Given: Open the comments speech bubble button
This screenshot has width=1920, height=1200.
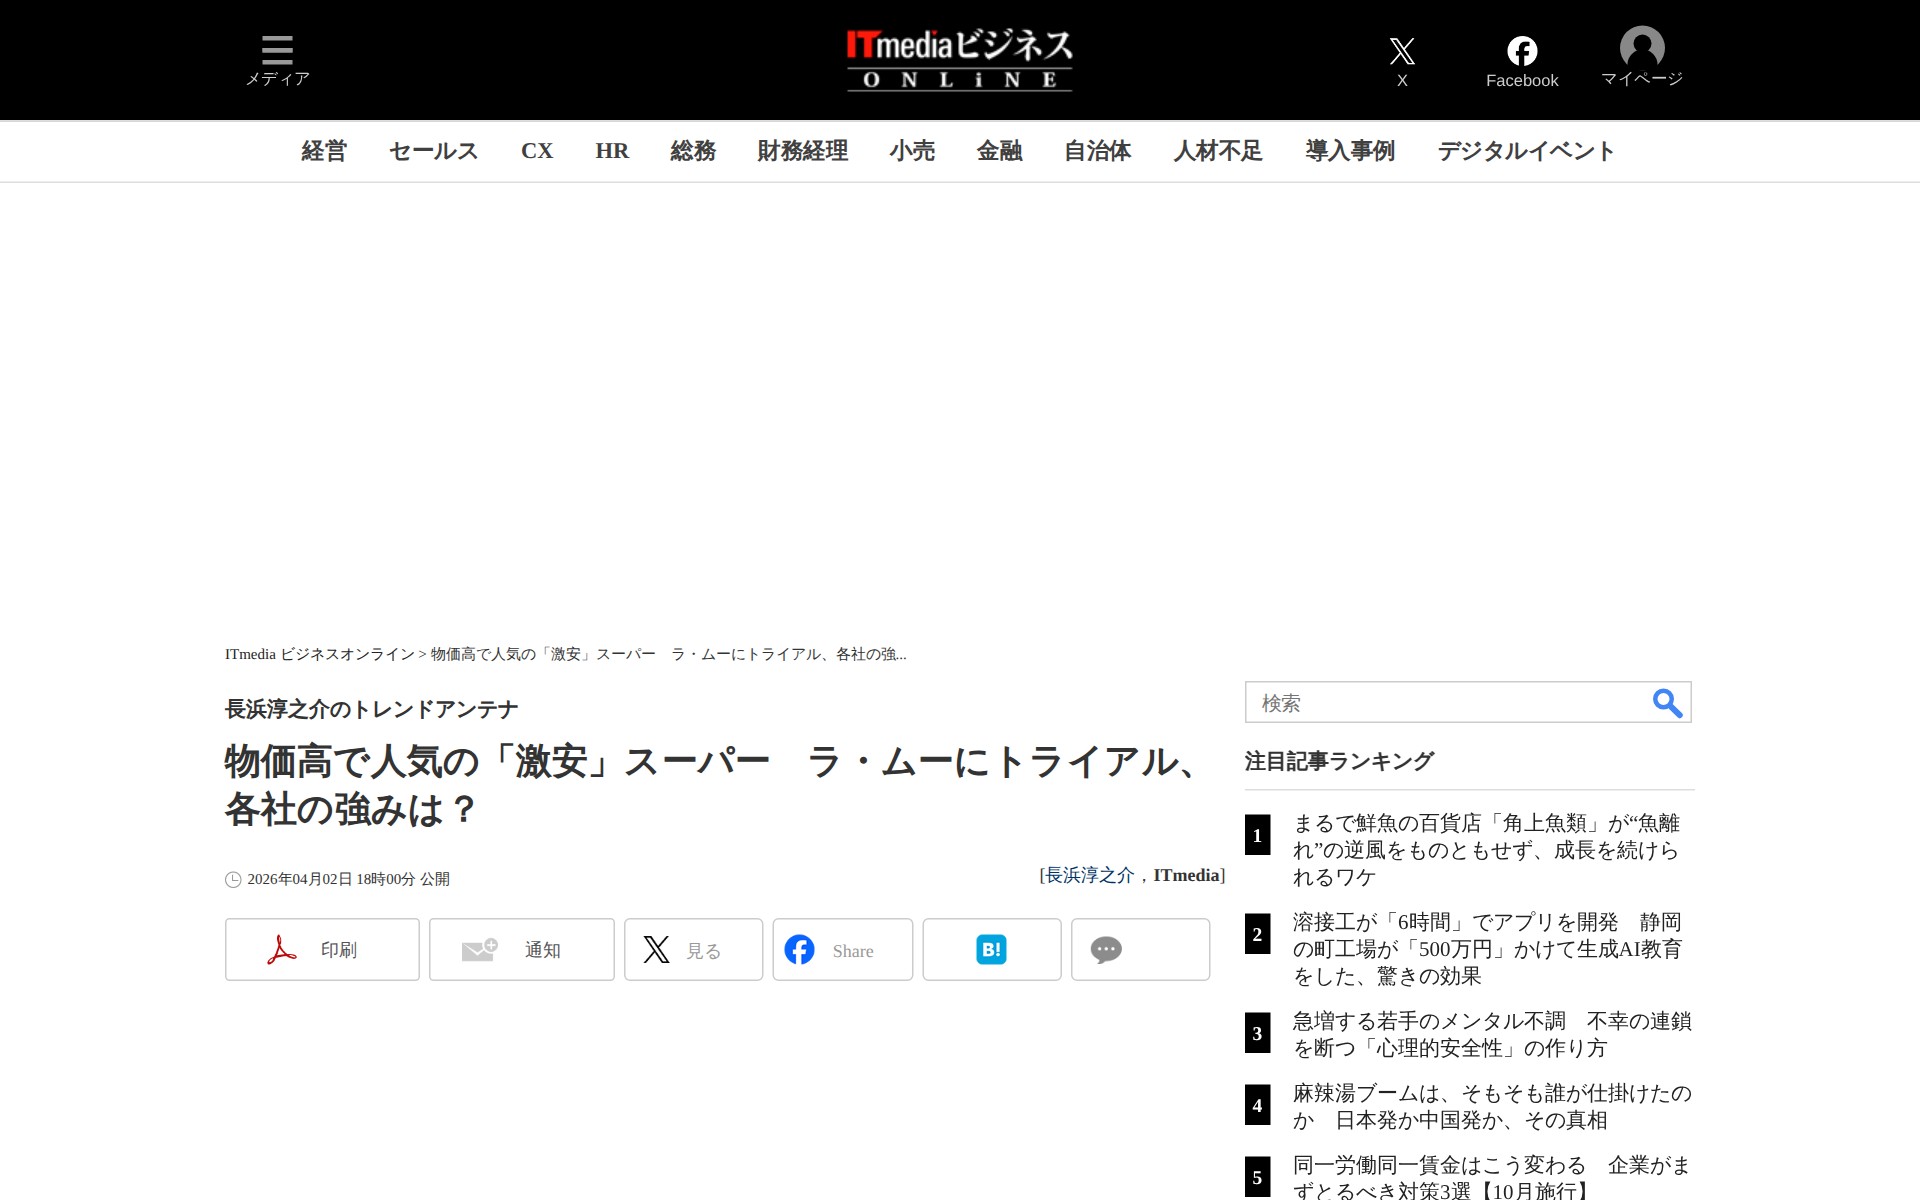Looking at the screenshot, I should pyautogui.click(x=1140, y=949).
